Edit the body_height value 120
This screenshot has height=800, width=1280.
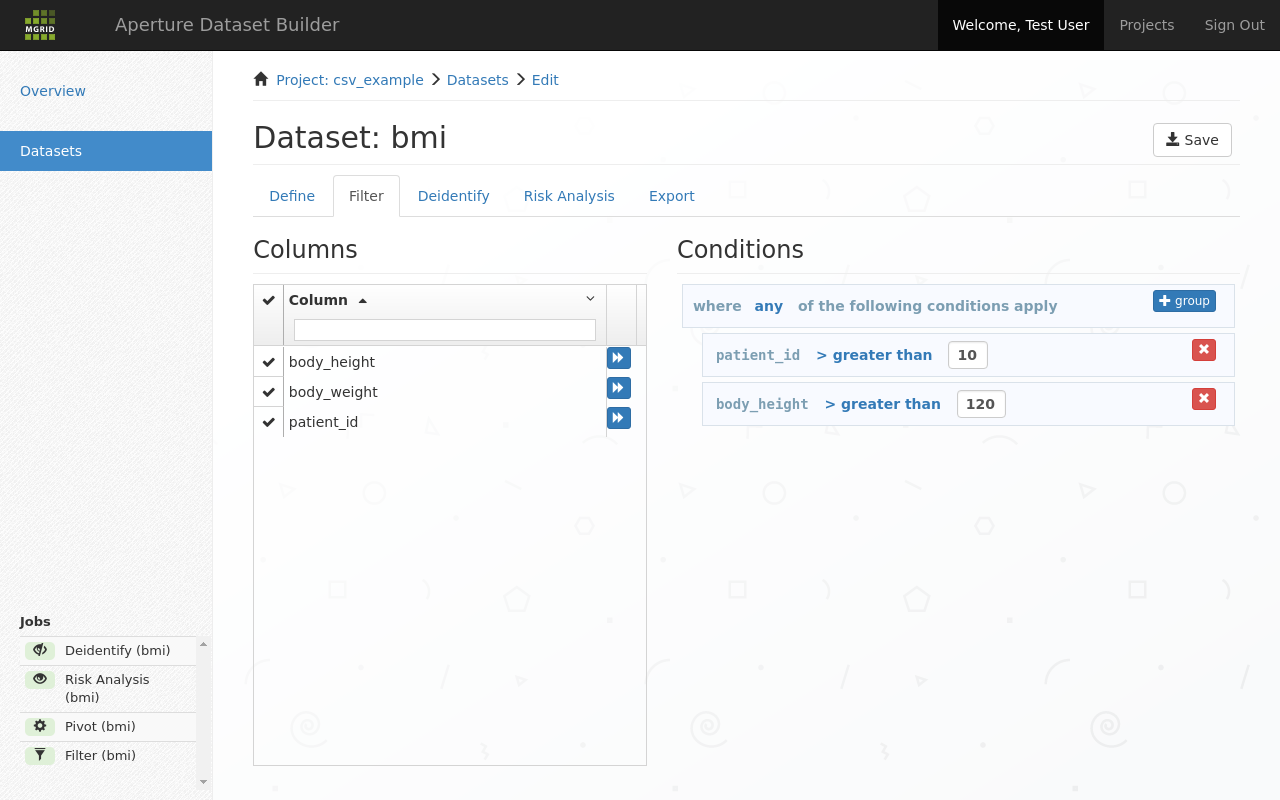(981, 404)
